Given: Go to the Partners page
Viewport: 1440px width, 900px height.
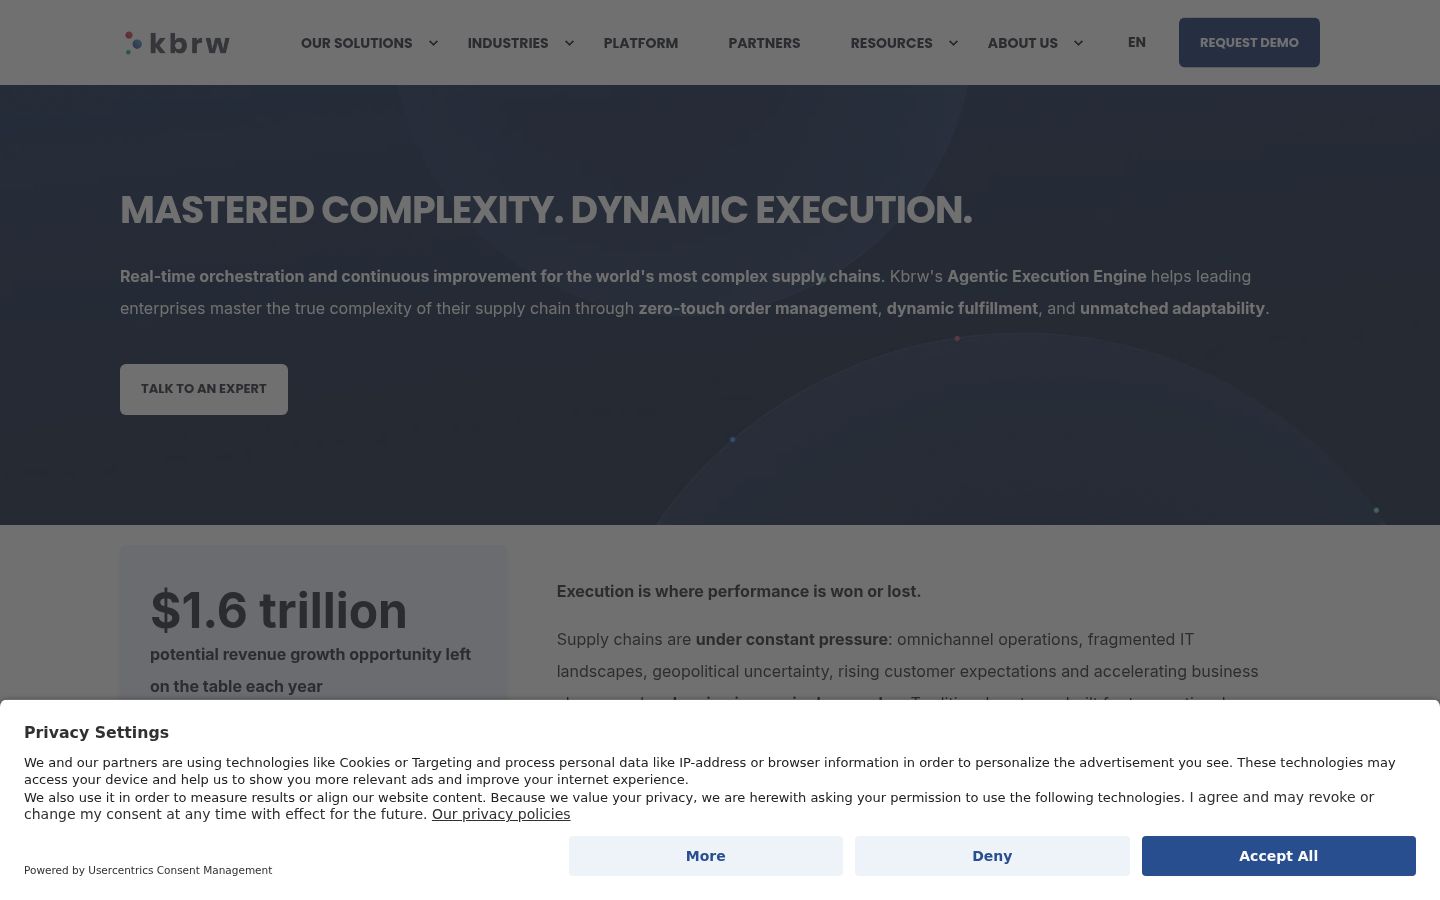Looking at the screenshot, I should click(x=764, y=43).
